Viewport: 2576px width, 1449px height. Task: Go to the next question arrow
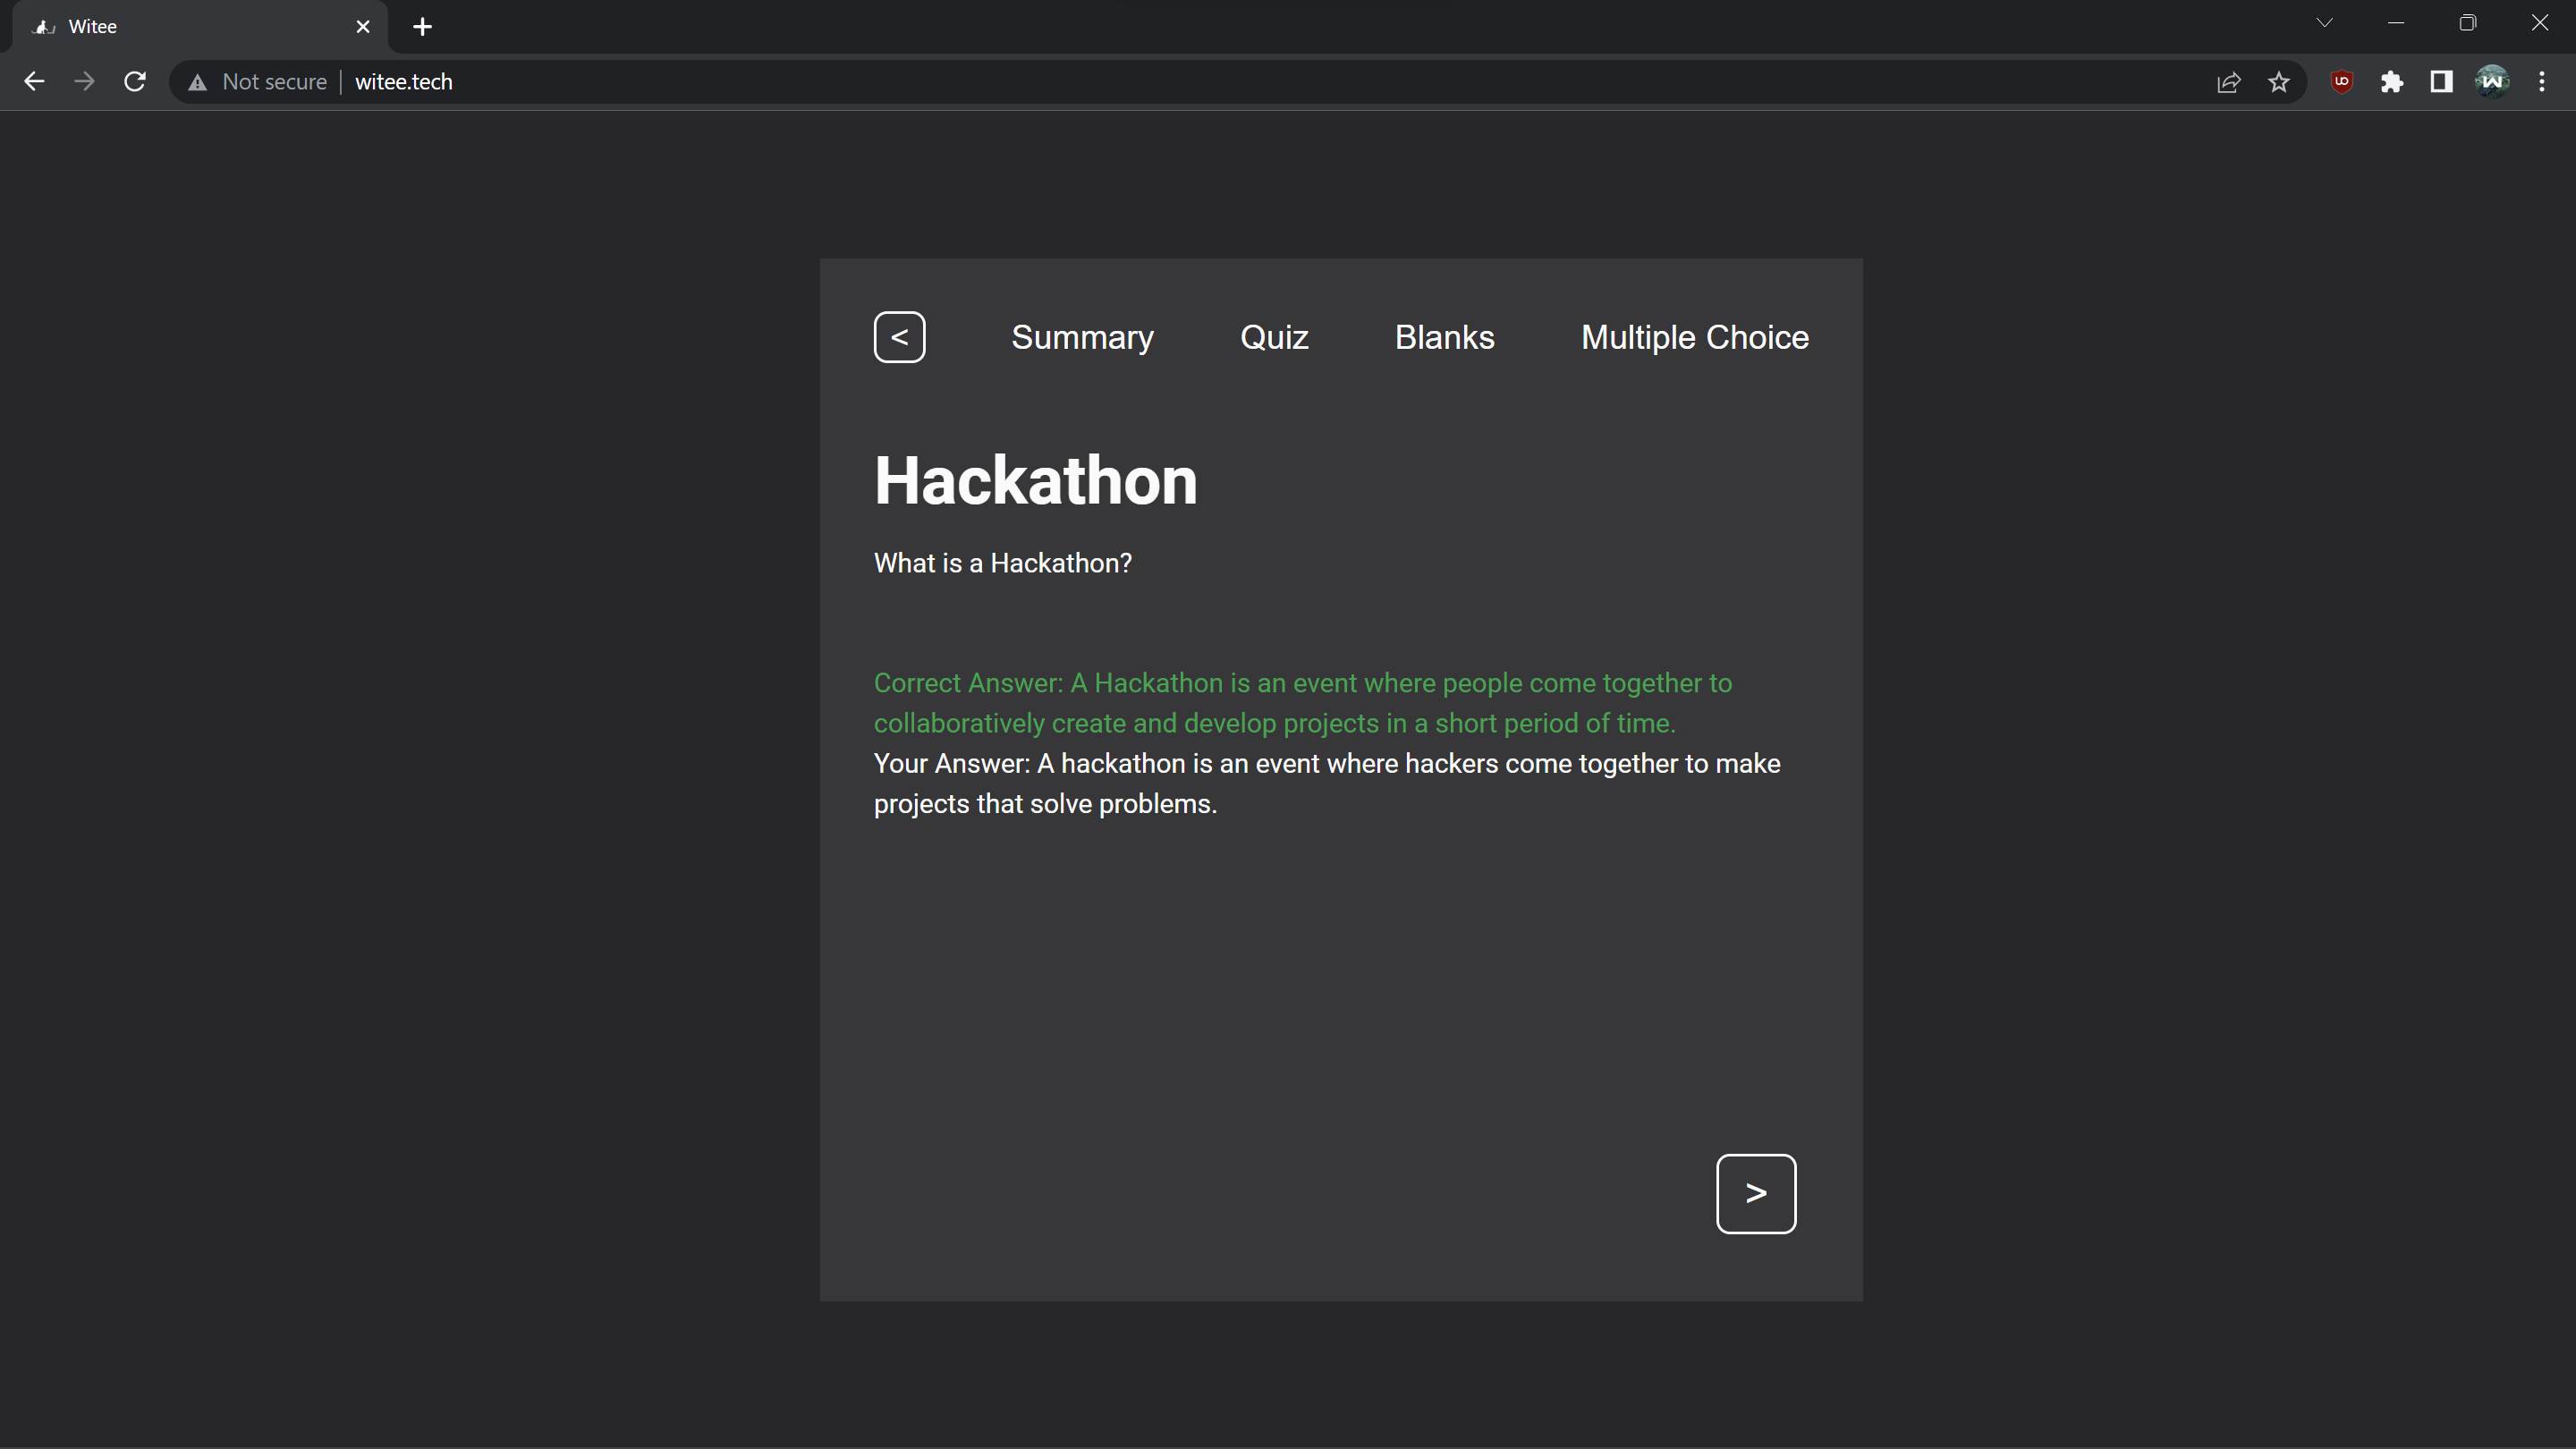click(1755, 1193)
